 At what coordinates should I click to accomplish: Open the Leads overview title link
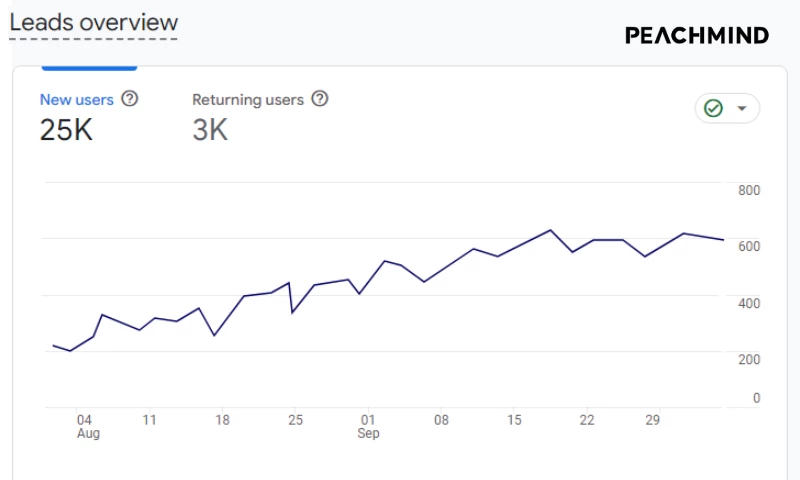pos(94,23)
